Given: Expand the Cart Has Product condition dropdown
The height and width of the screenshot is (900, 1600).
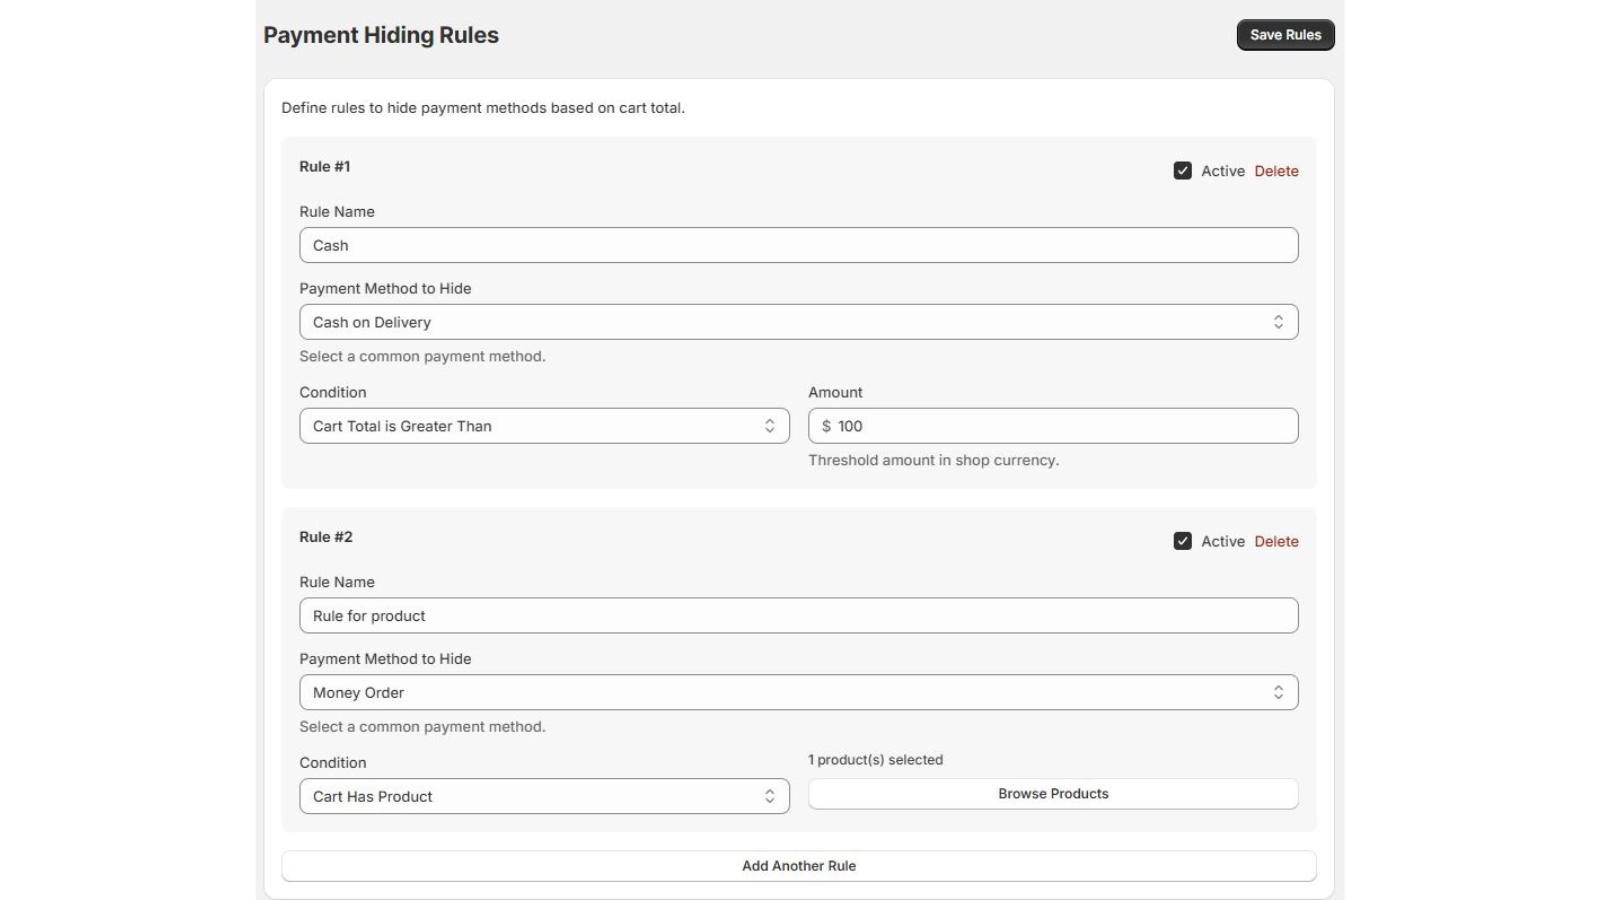Looking at the screenshot, I should 530,796.
